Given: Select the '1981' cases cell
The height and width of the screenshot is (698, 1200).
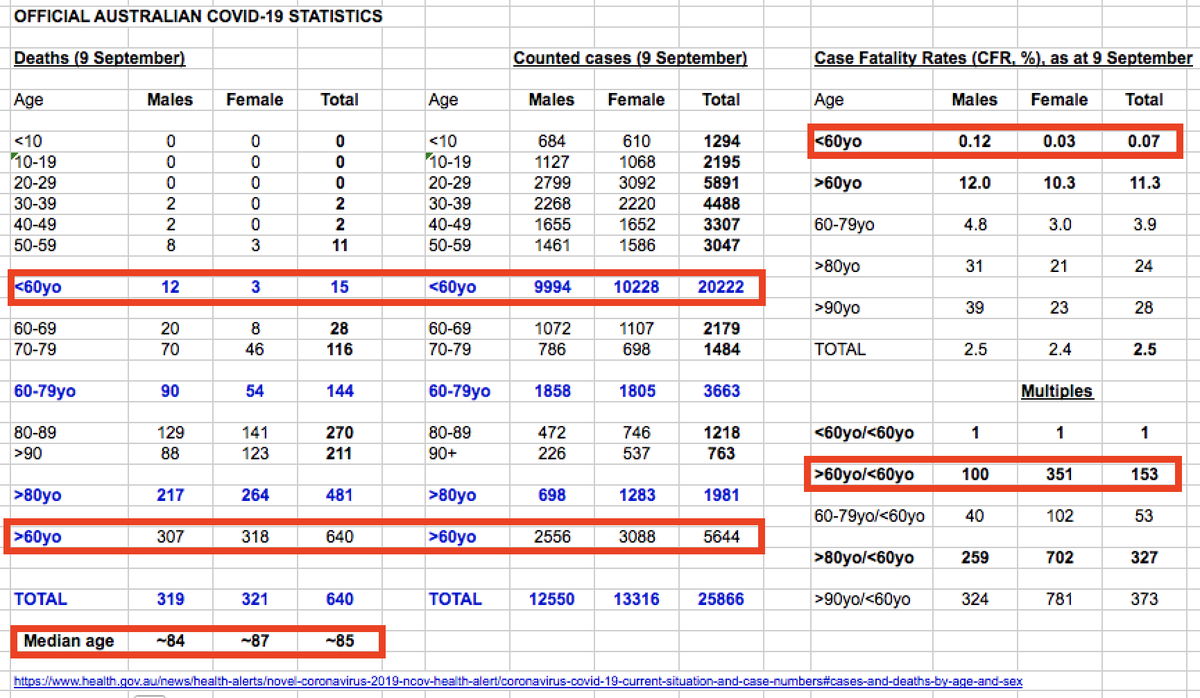Looking at the screenshot, I should click(x=720, y=495).
